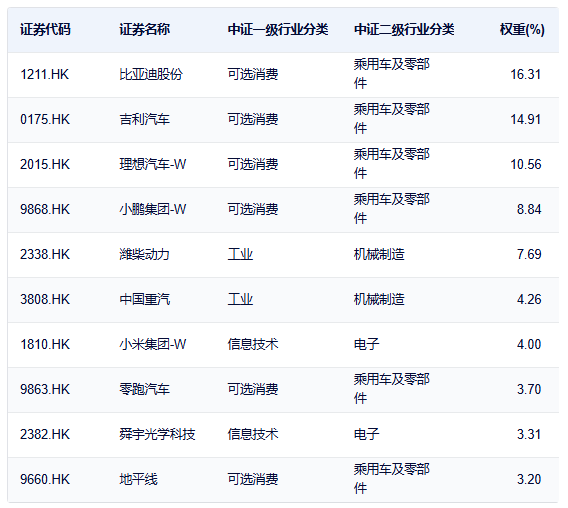Click the security name 小鹏集团-W

point(153,209)
